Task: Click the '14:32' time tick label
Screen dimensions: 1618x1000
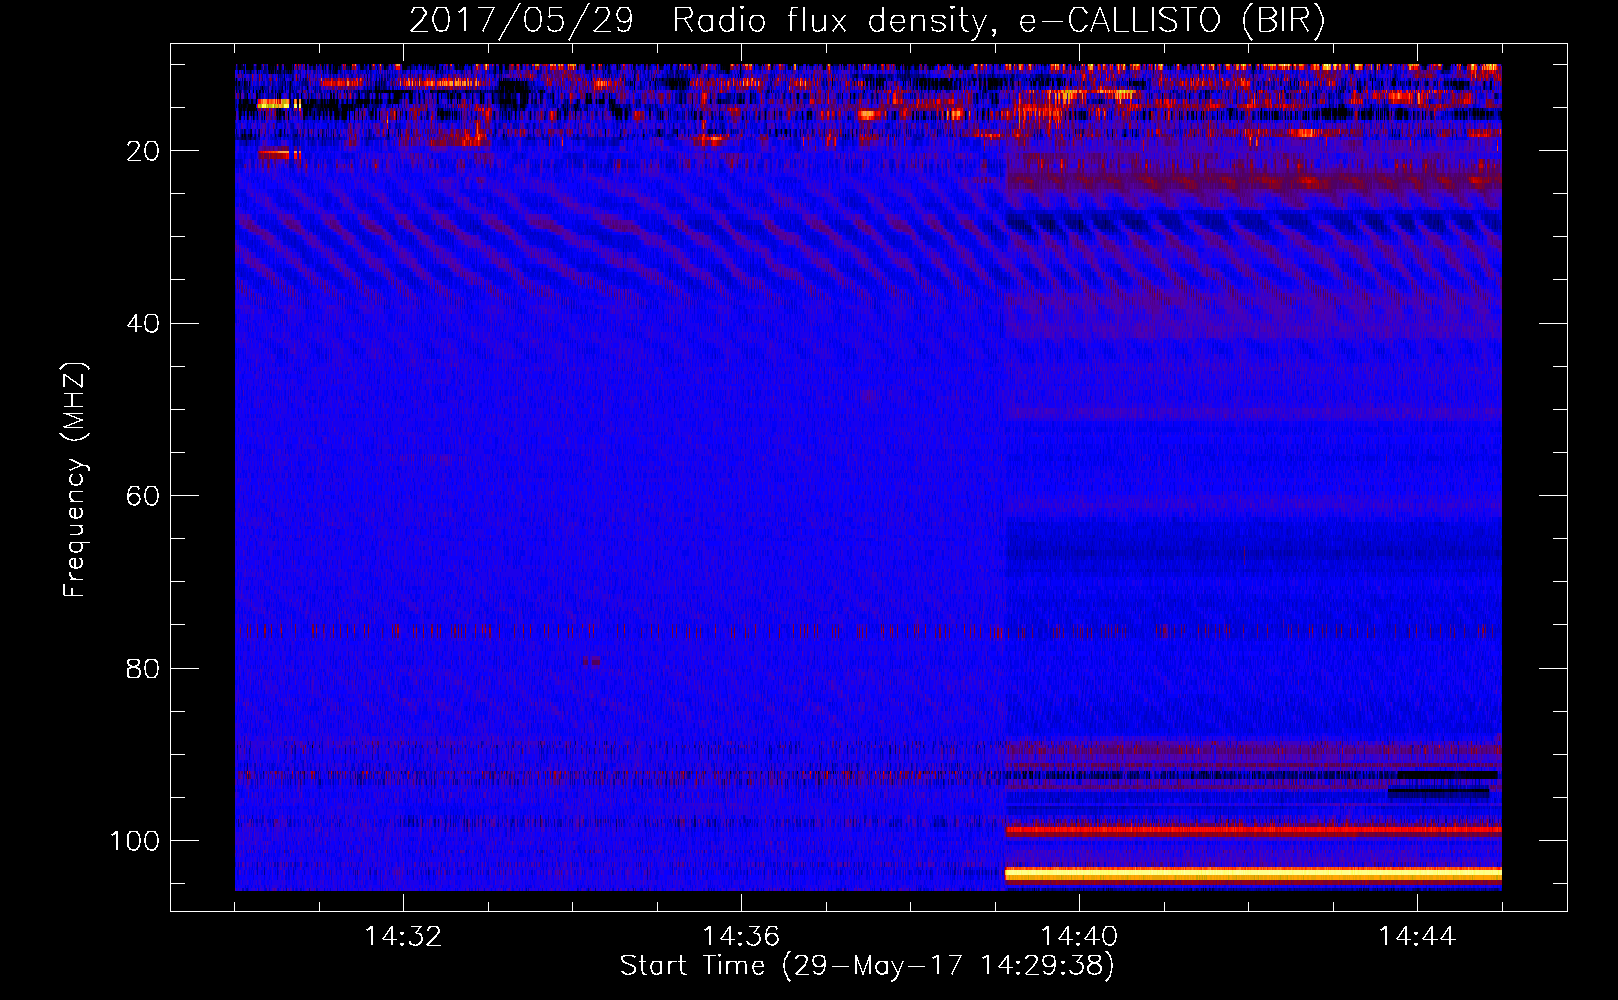Action: tap(403, 937)
